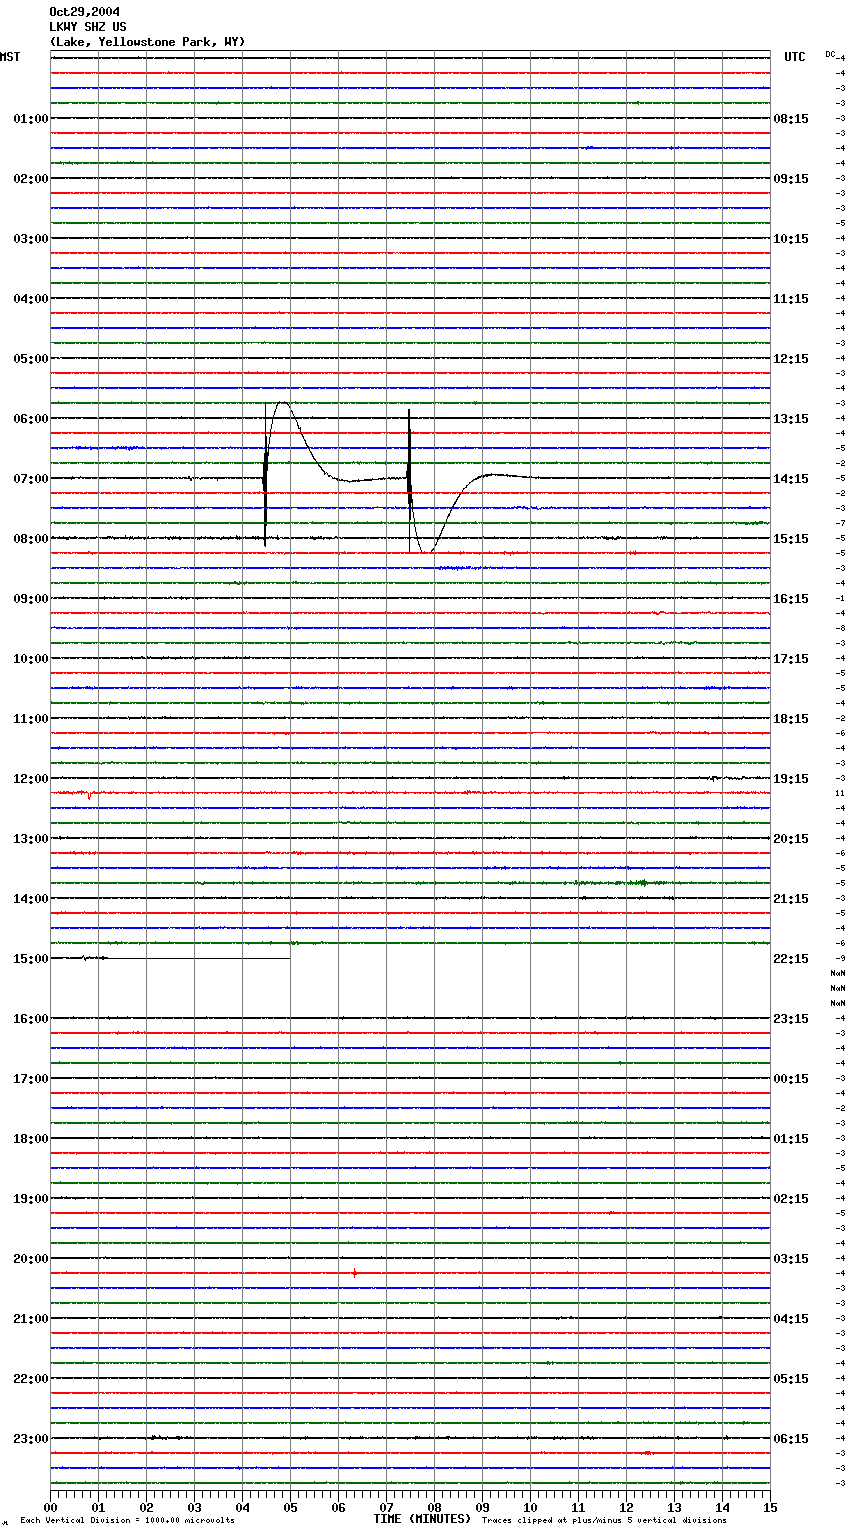850x1534 pixels.
Task: Click the 11:15 UTC time label
Action: (x=791, y=299)
